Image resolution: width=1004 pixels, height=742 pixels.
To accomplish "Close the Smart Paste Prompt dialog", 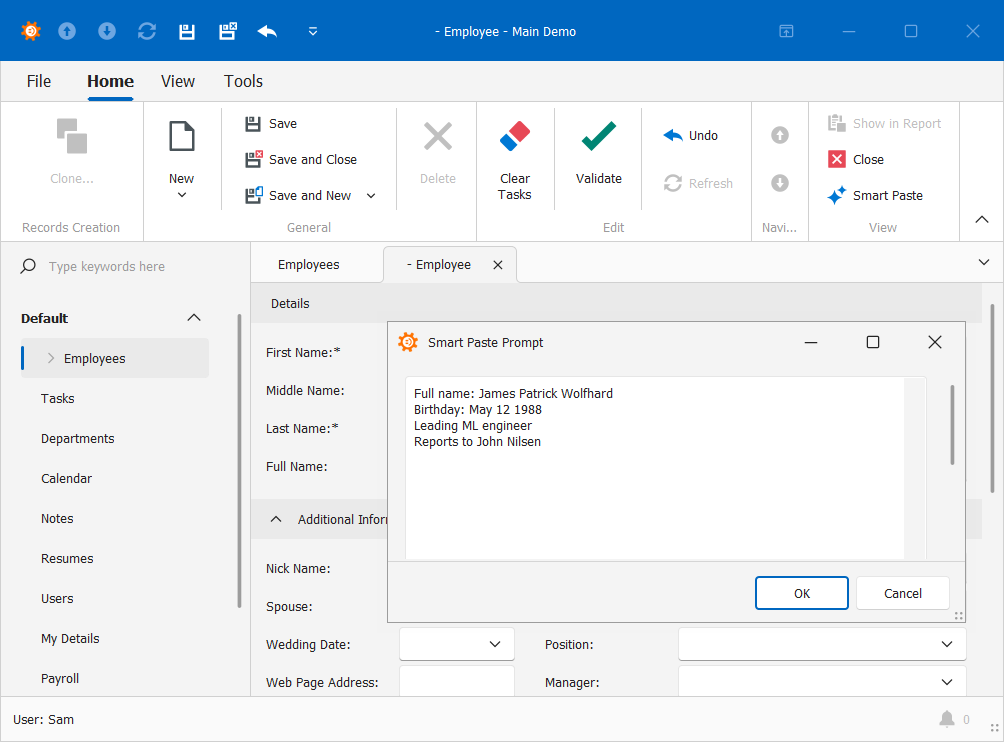I will (935, 343).
